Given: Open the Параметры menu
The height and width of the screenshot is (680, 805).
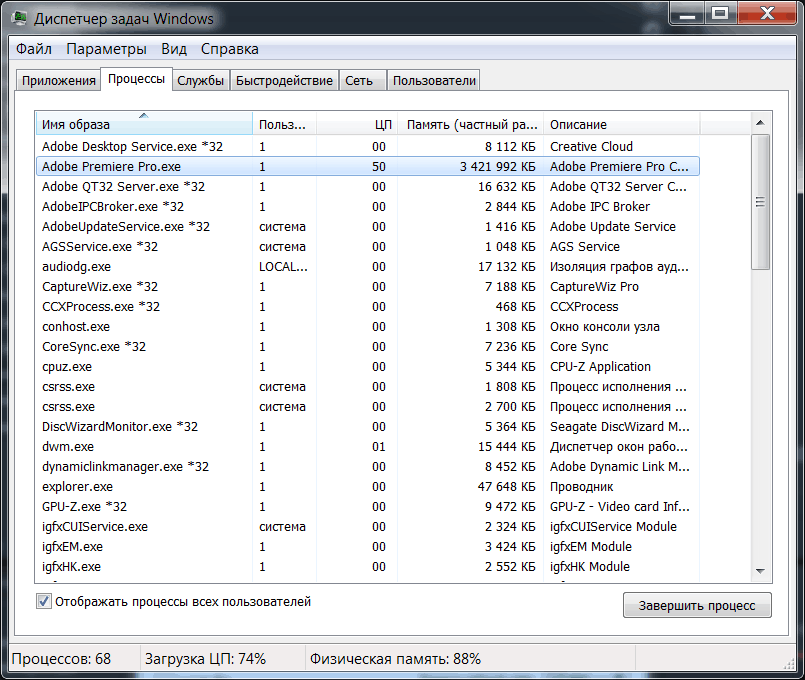Looking at the screenshot, I should pos(106,49).
